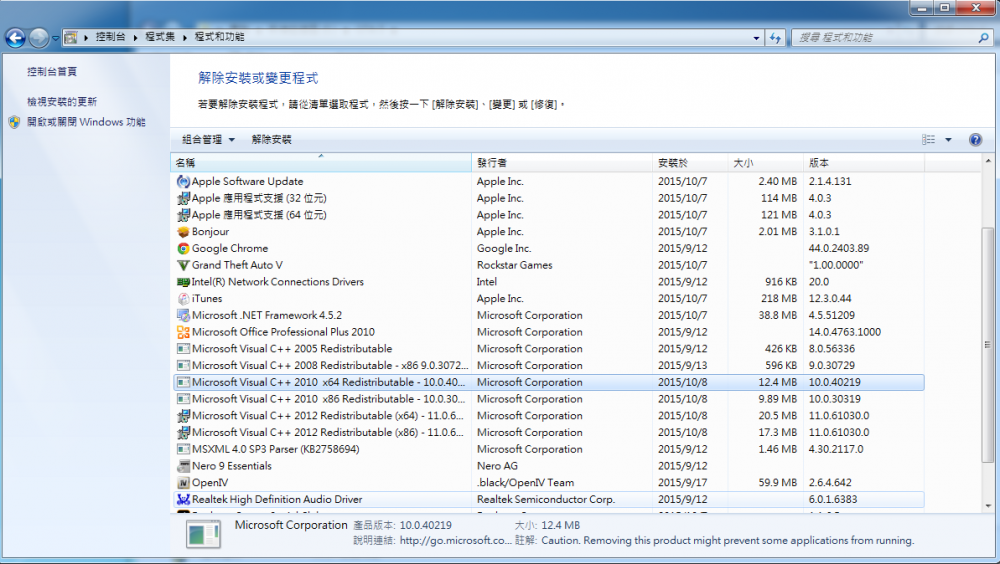Click Rockstar Games publisher cell
The image size is (1000, 564).
(x=515, y=265)
